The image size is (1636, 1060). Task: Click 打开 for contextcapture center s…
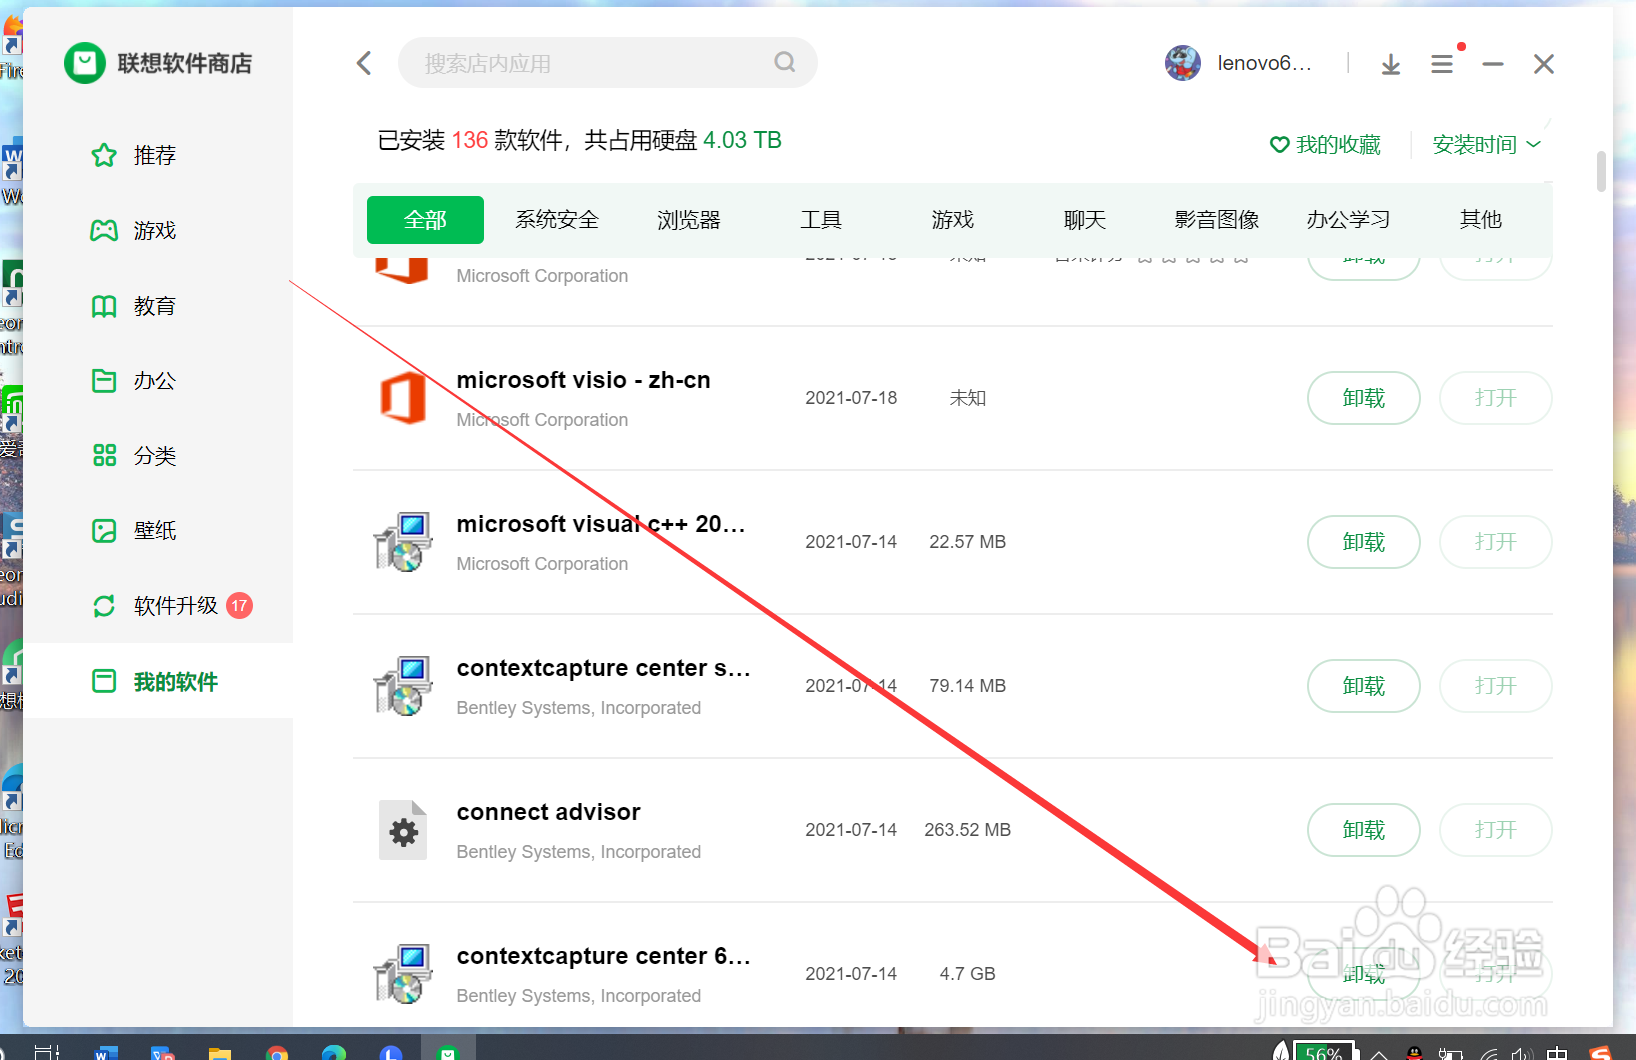pyautogui.click(x=1496, y=686)
